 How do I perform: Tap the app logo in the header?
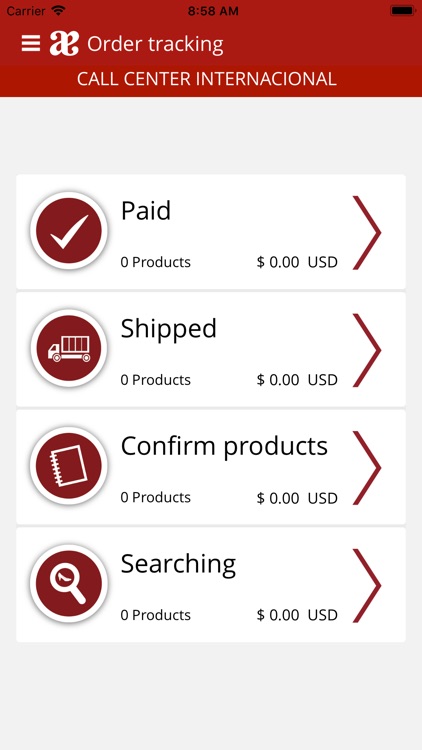pyautogui.click(x=64, y=44)
